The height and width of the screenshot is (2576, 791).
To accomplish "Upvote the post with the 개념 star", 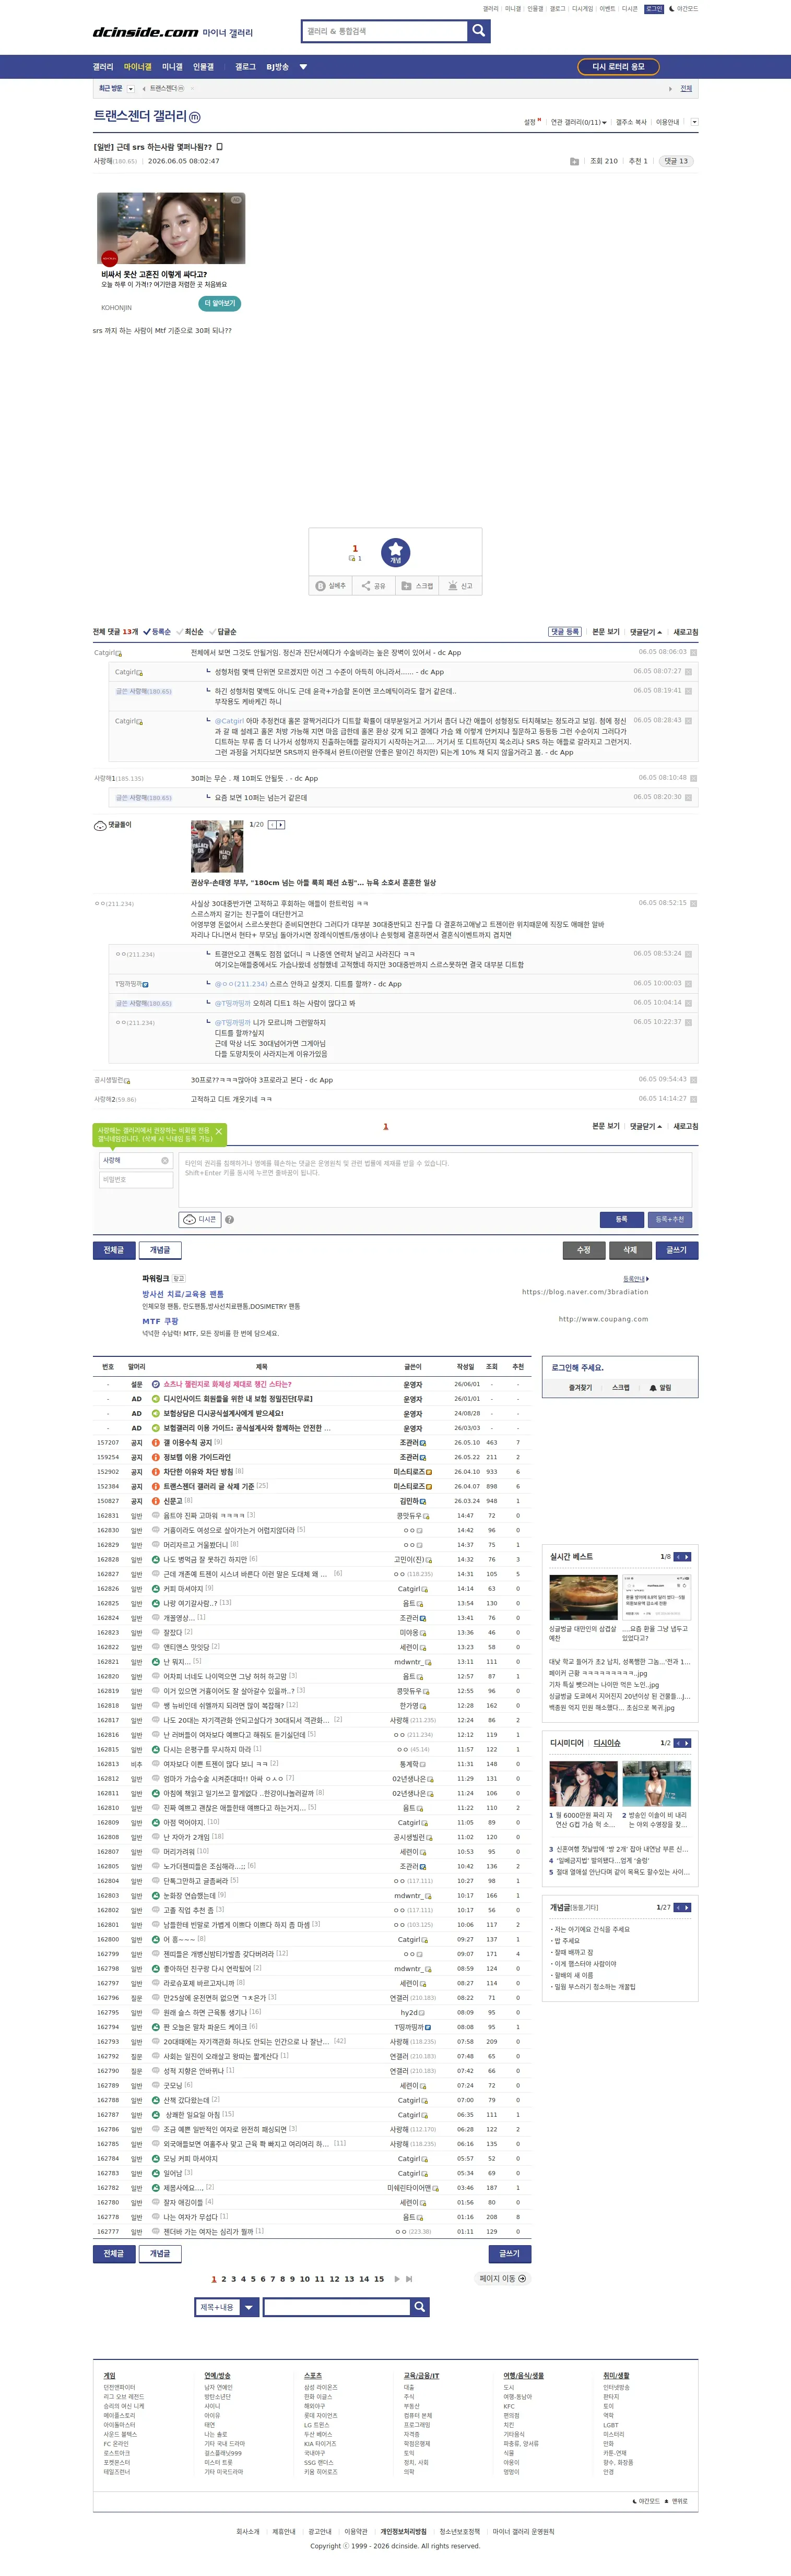I will [x=395, y=552].
